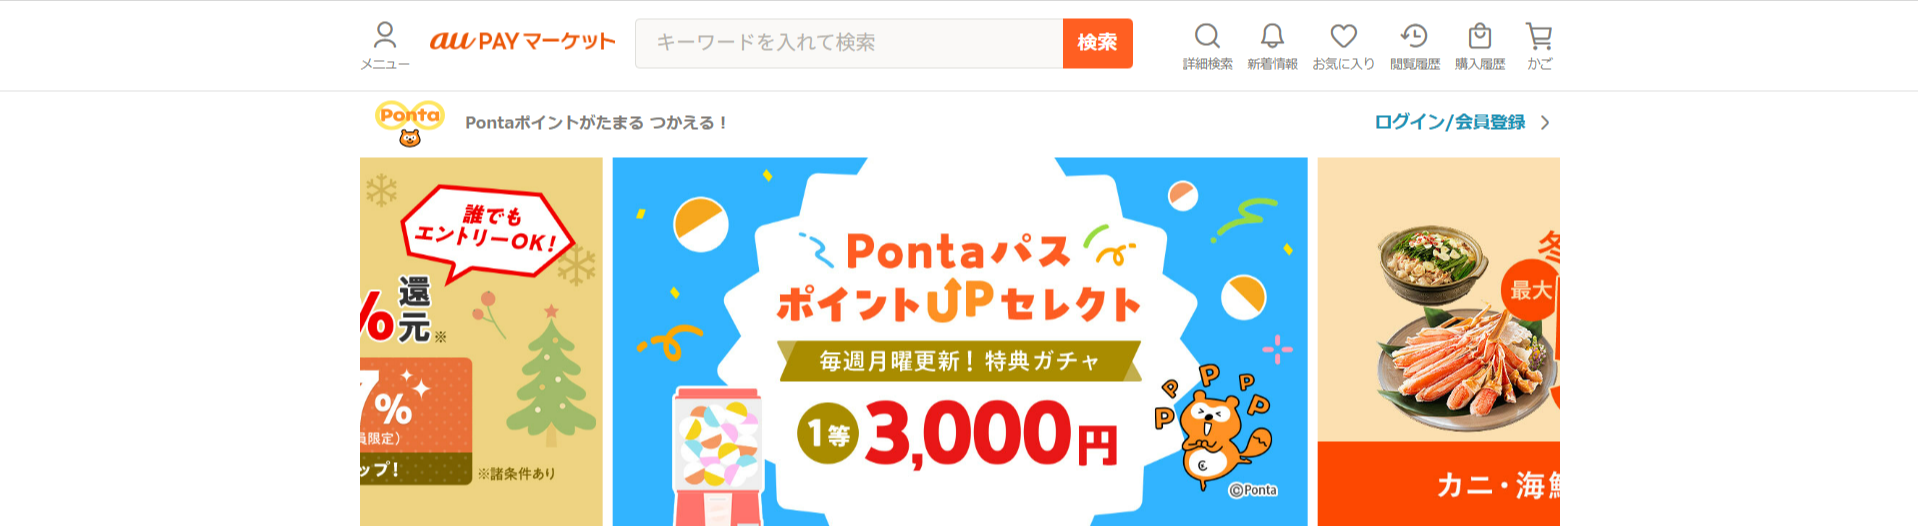Click the au PAY マーケット logo
This screenshot has width=1918, height=526.
pos(522,41)
